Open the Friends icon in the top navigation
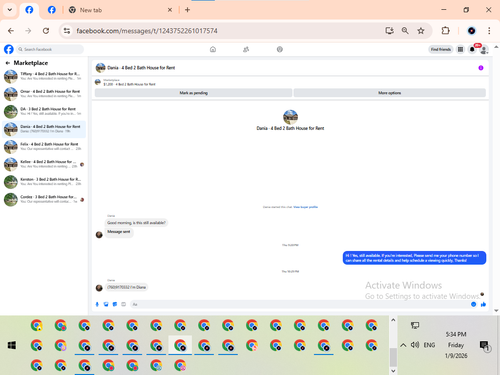 tap(246, 49)
